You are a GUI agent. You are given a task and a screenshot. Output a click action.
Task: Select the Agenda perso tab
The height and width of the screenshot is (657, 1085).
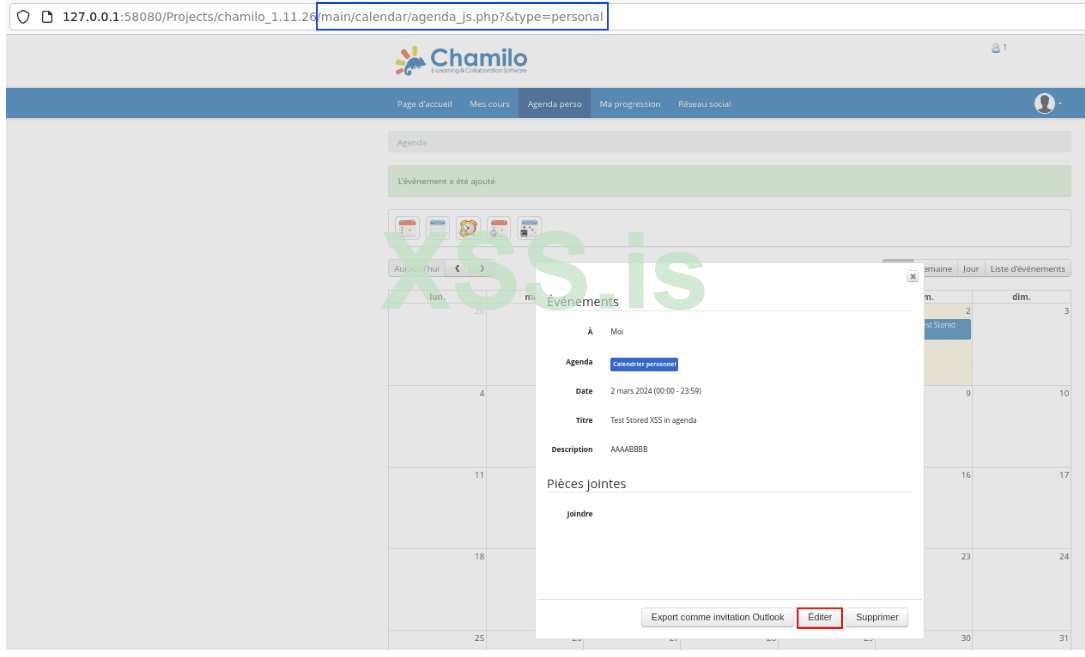point(554,104)
